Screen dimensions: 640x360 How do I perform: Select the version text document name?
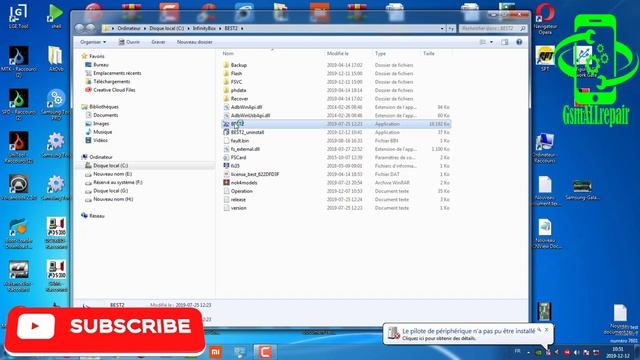[238, 208]
